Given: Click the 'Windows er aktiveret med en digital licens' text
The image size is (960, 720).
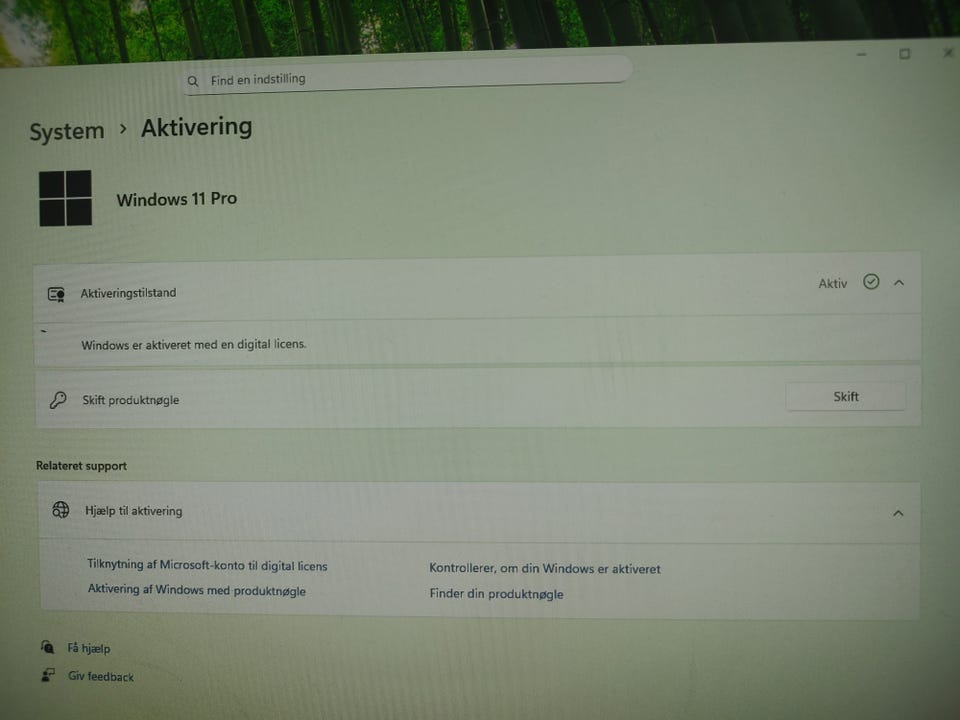Looking at the screenshot, I should (x=193, y=345).
